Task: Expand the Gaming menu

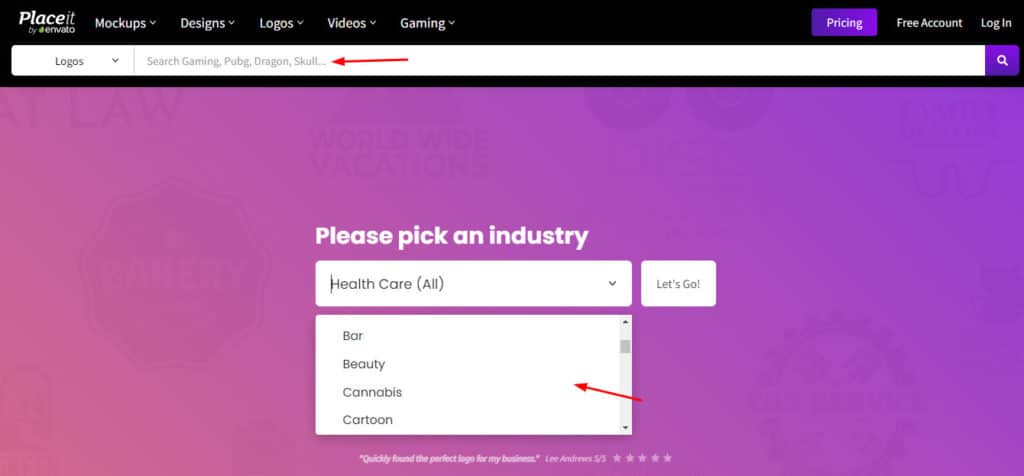Action: (x=427, y=23)
